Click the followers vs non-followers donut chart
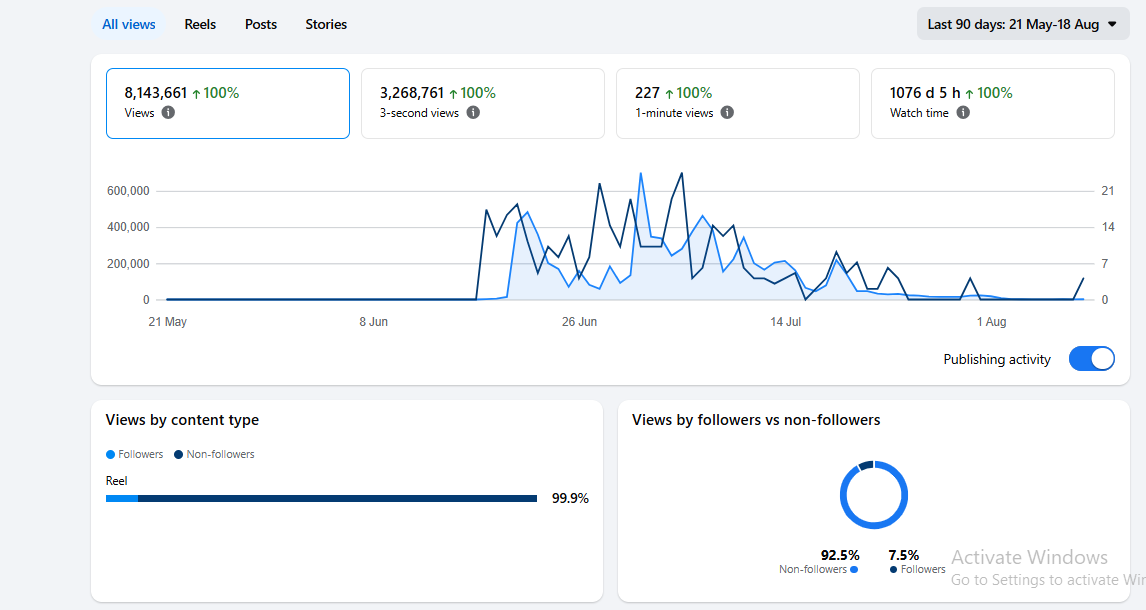The height and width of the screenshot is (610, 1146). click(x=873, y=495)
